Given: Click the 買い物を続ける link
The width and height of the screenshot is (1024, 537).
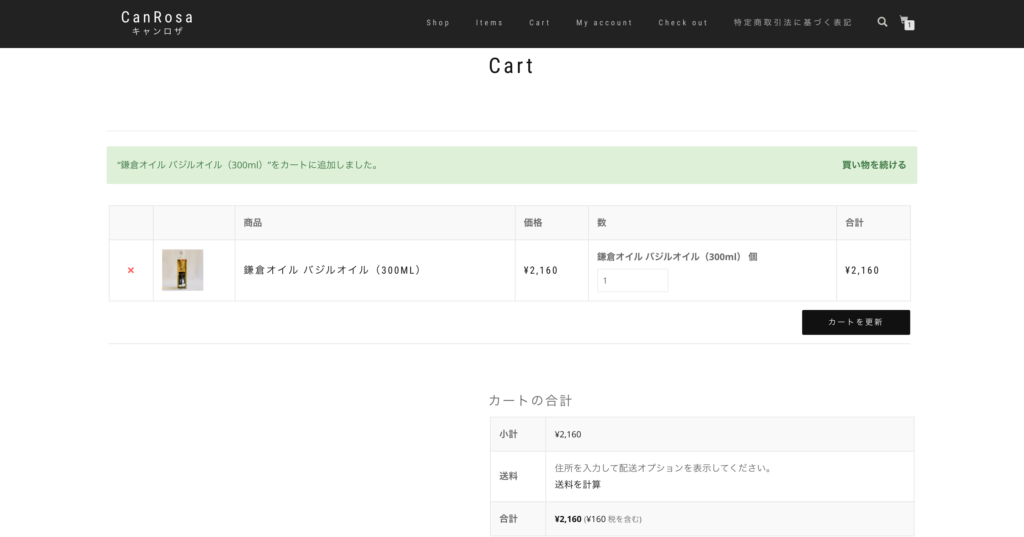Looking at the screenshot, I should 874,165.
